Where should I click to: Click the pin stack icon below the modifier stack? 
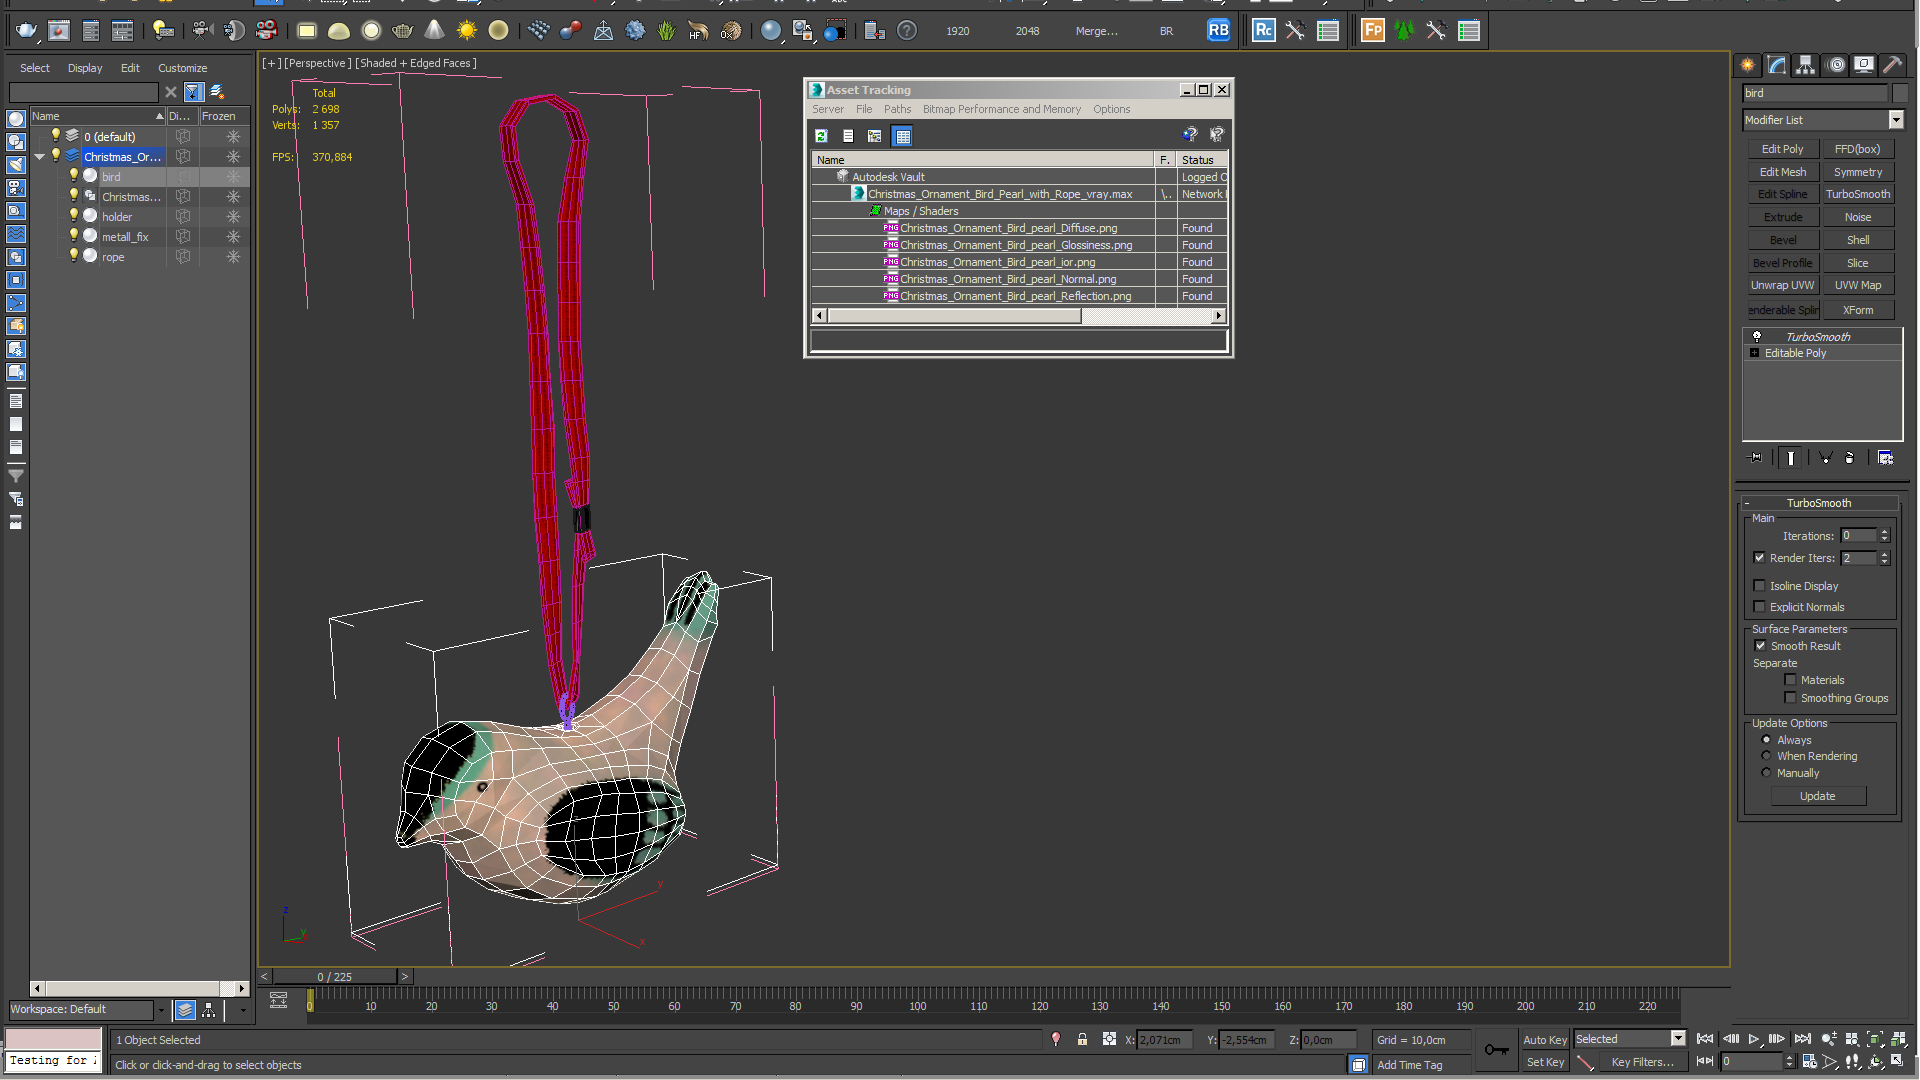[x=1755, y=458]
